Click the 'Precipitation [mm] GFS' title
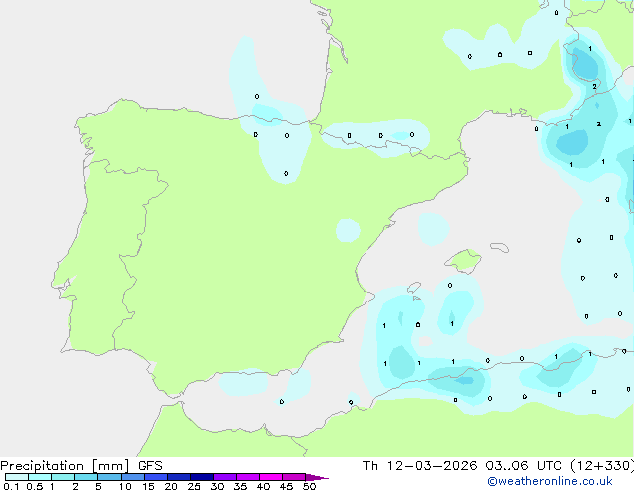This screenshot has width=634, height=490. [81, 466]
